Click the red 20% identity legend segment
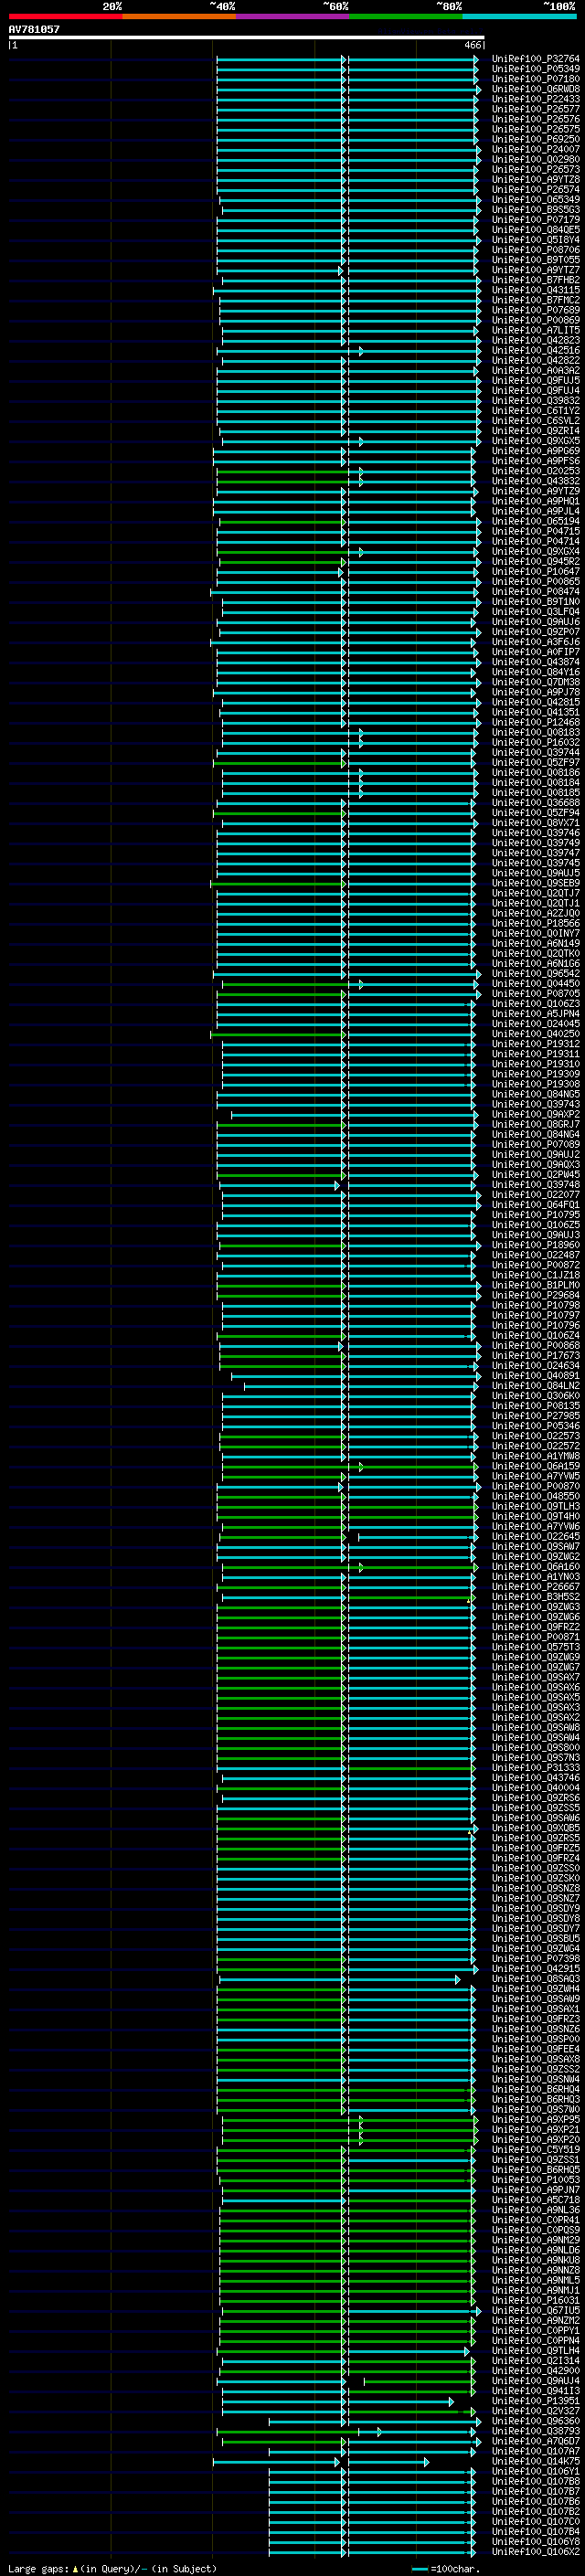 65,16
